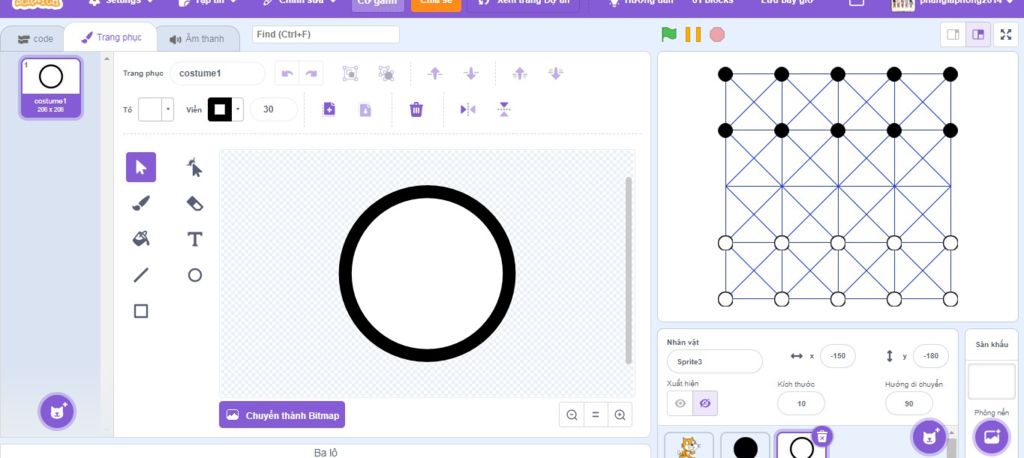Switch to the Âm thanh tab
Viewport: 1024px width, 458px height.
click(197, 39)
